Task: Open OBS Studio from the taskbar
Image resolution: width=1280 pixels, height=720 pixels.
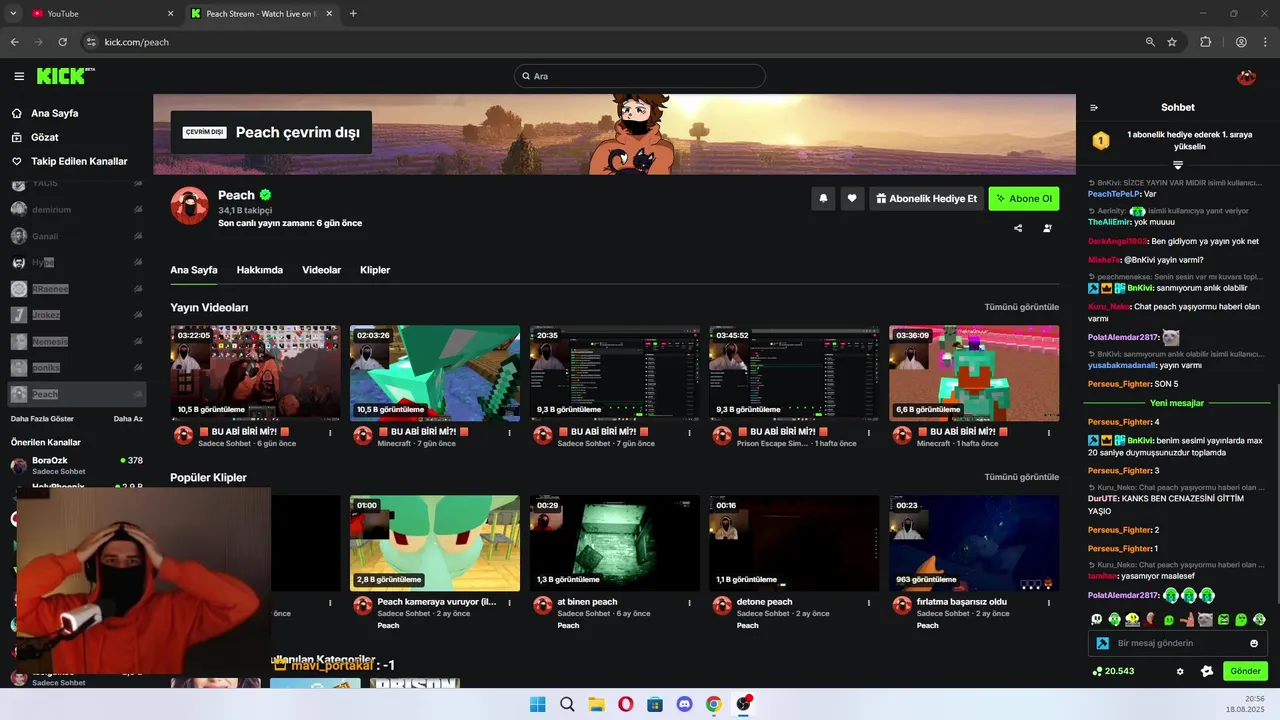Action: click(x=743, y=704)
